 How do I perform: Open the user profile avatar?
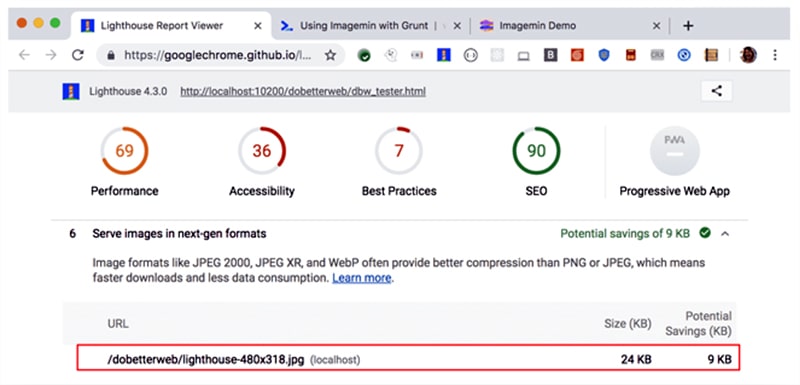(x=748, y=55)
